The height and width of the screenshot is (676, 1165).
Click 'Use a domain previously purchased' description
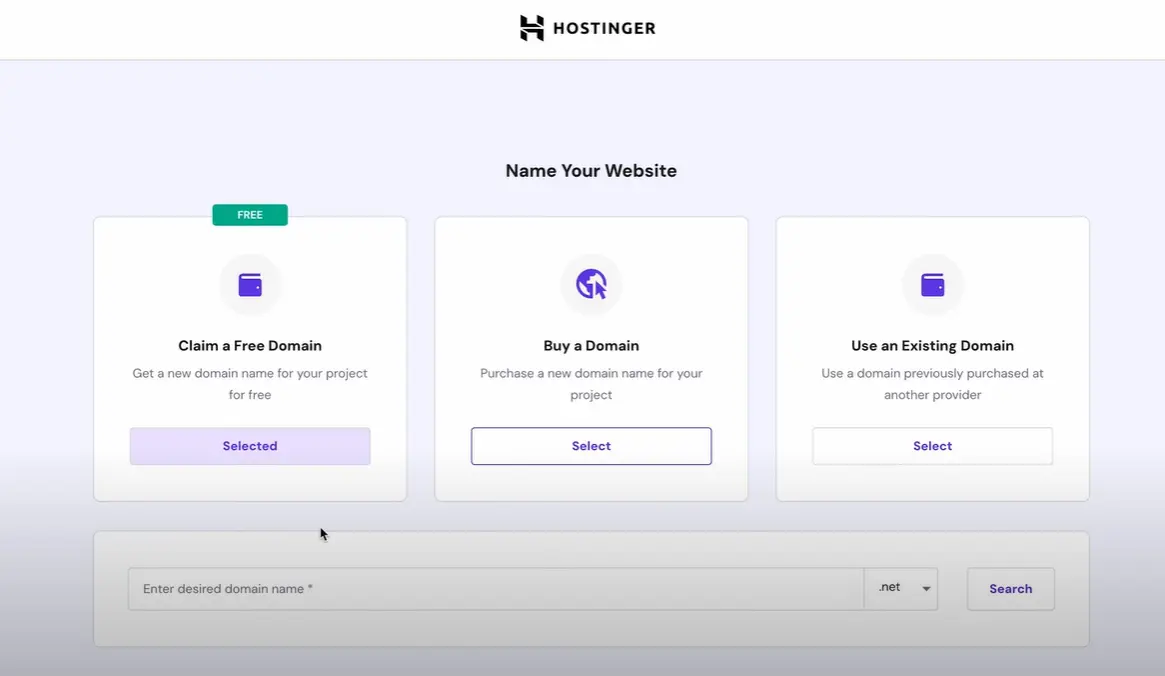click(932, 384)
